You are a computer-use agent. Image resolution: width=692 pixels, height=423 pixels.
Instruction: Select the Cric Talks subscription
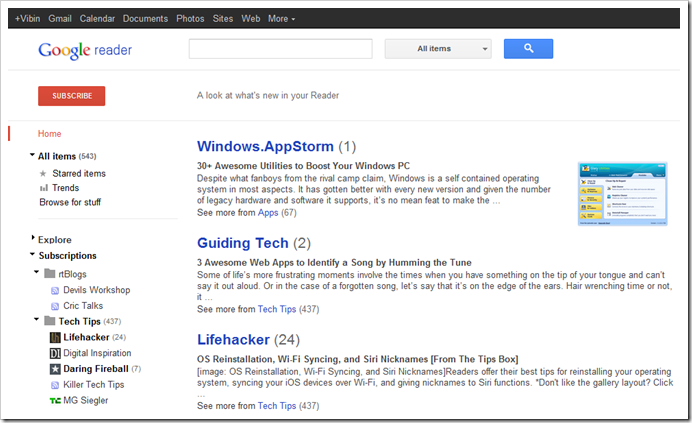(x=83, y=306)
